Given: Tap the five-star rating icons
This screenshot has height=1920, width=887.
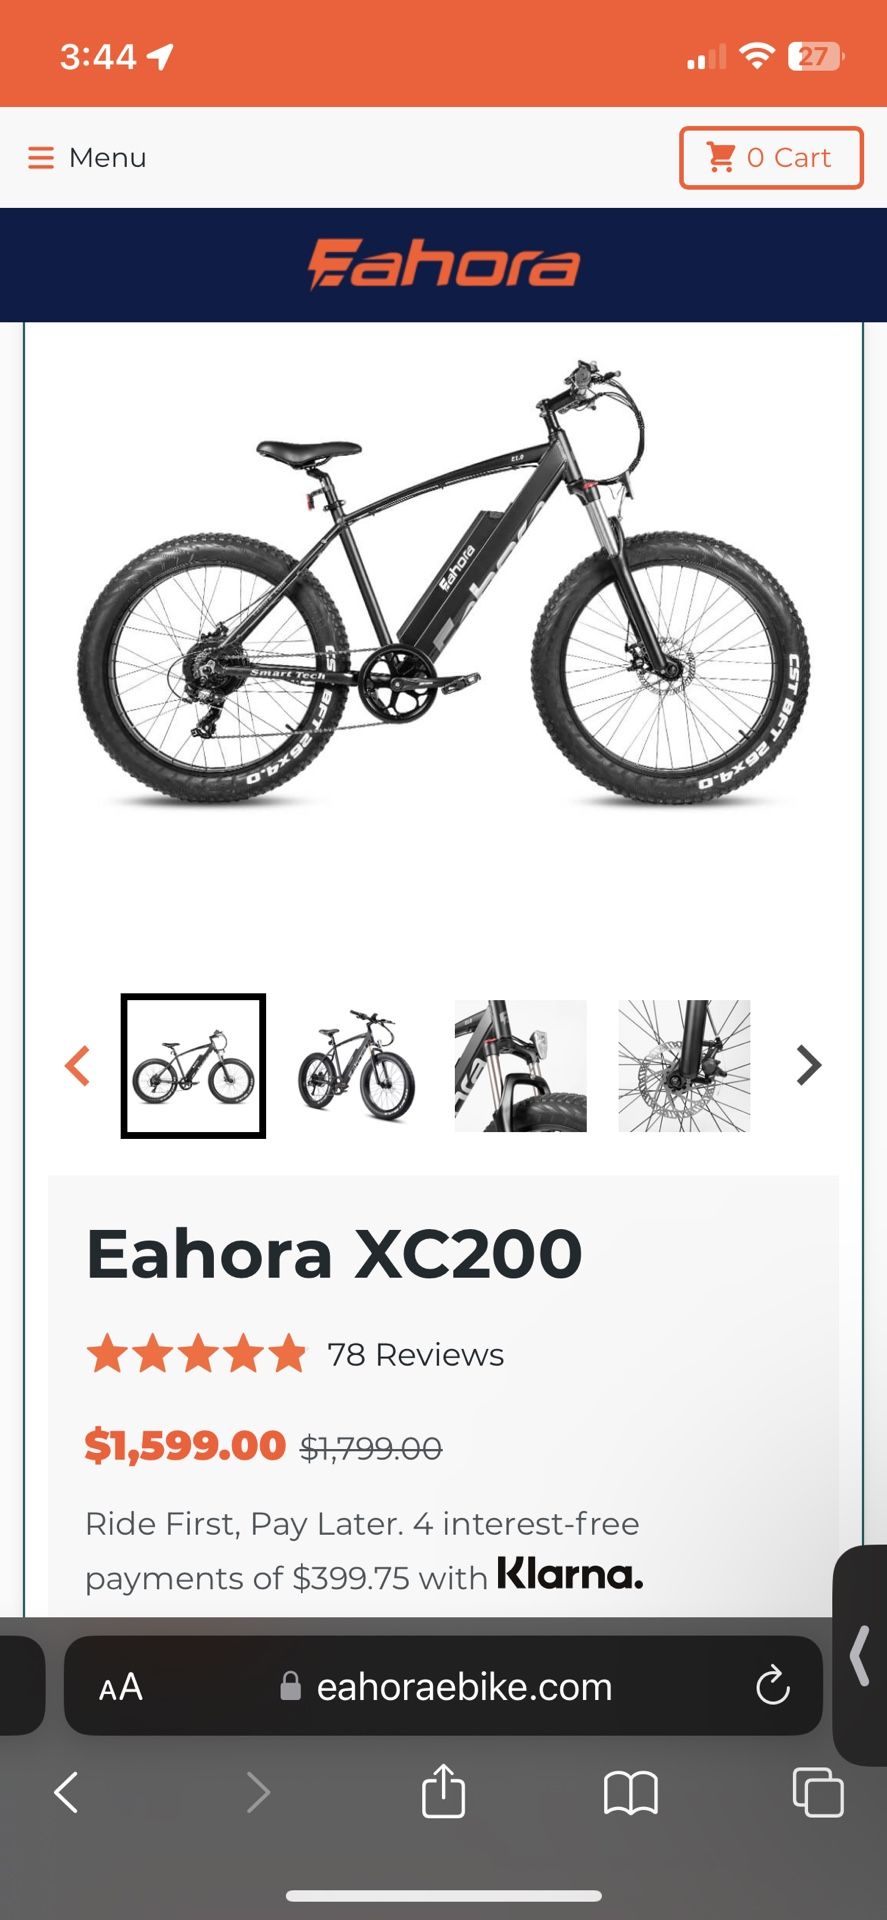Looking at the screenshot, I should coord(197,1355).
